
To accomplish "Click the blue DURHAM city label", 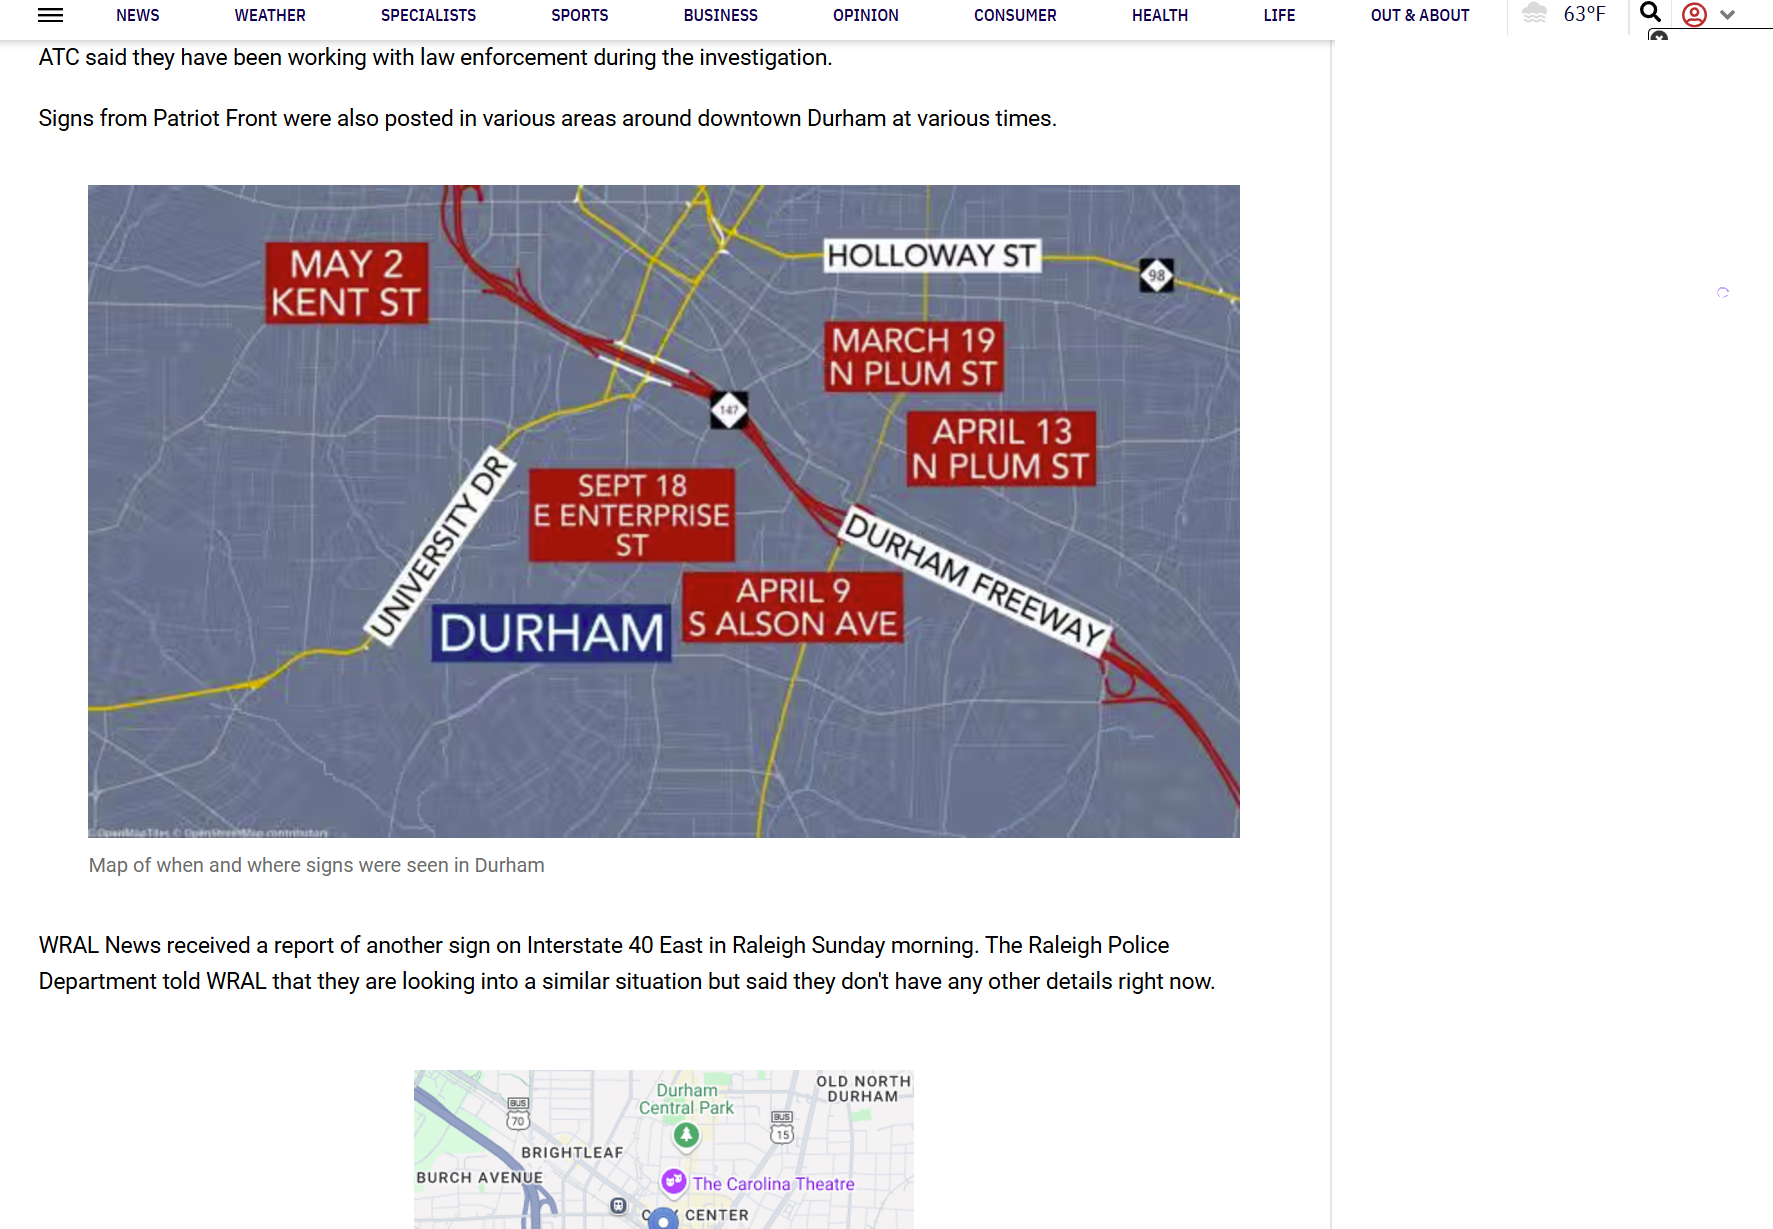I will click(x=551, y=633).
